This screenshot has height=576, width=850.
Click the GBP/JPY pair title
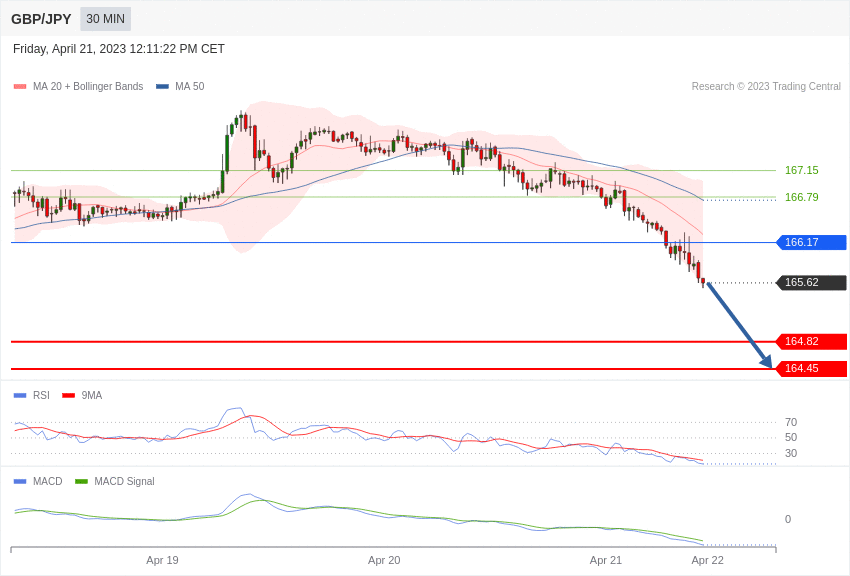click(x=41, y=19)
